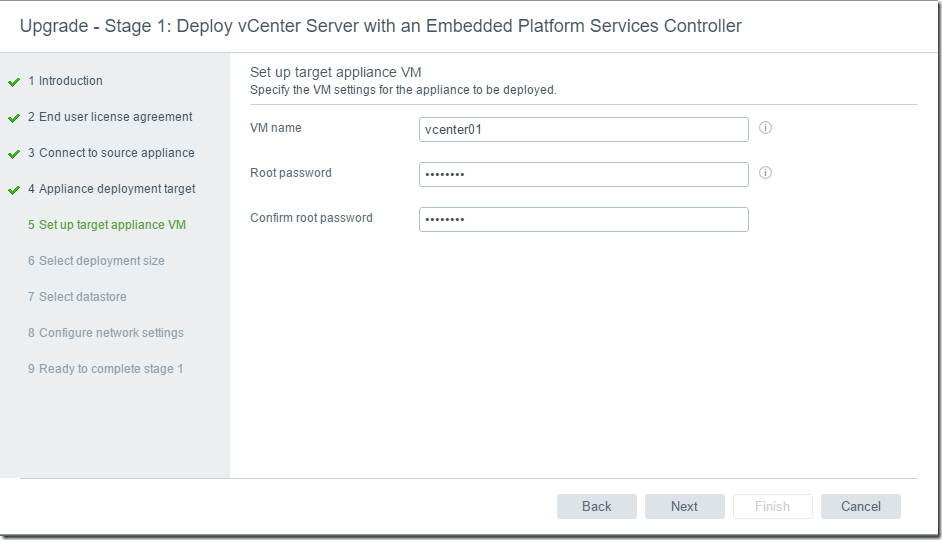Focus the VM name field containing vcenter01
942x540 pixels.
click(583, 129)
